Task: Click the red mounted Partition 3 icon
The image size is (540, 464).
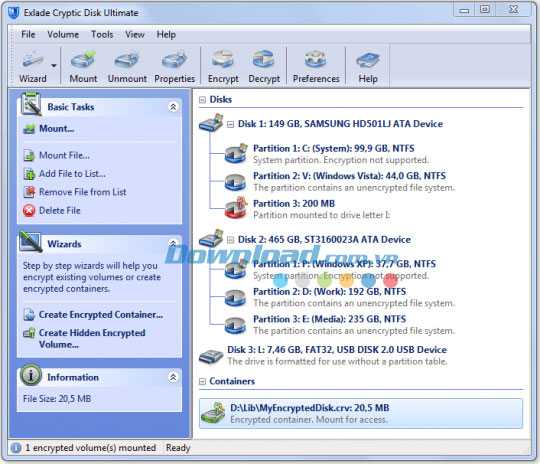Action: pos(236,208)
